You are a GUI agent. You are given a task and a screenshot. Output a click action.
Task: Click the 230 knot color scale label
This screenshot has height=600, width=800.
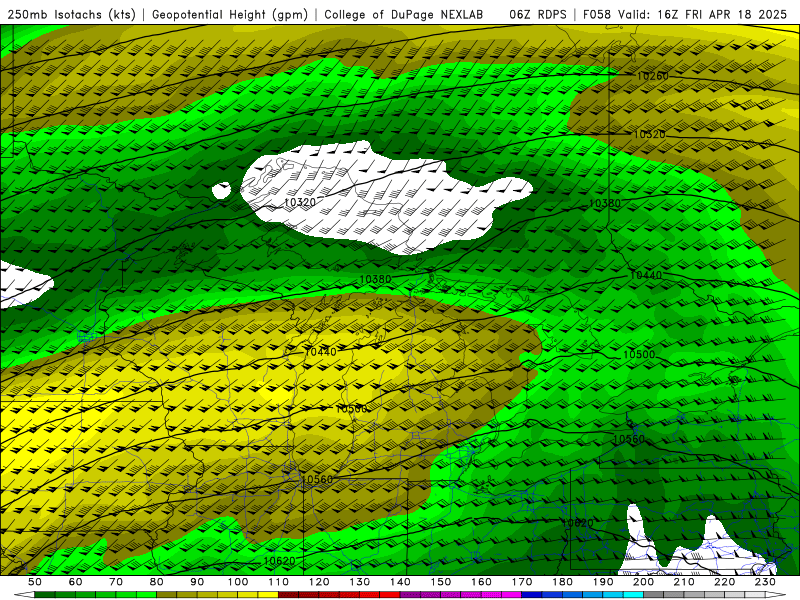coord(766,582)
